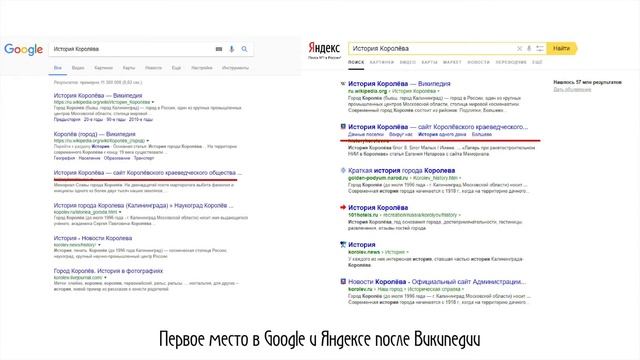This screenshot has width=640, height=360.
Task: Switch to Yandex 'КАРТИНКИ' tab
Action: (382, 62)
